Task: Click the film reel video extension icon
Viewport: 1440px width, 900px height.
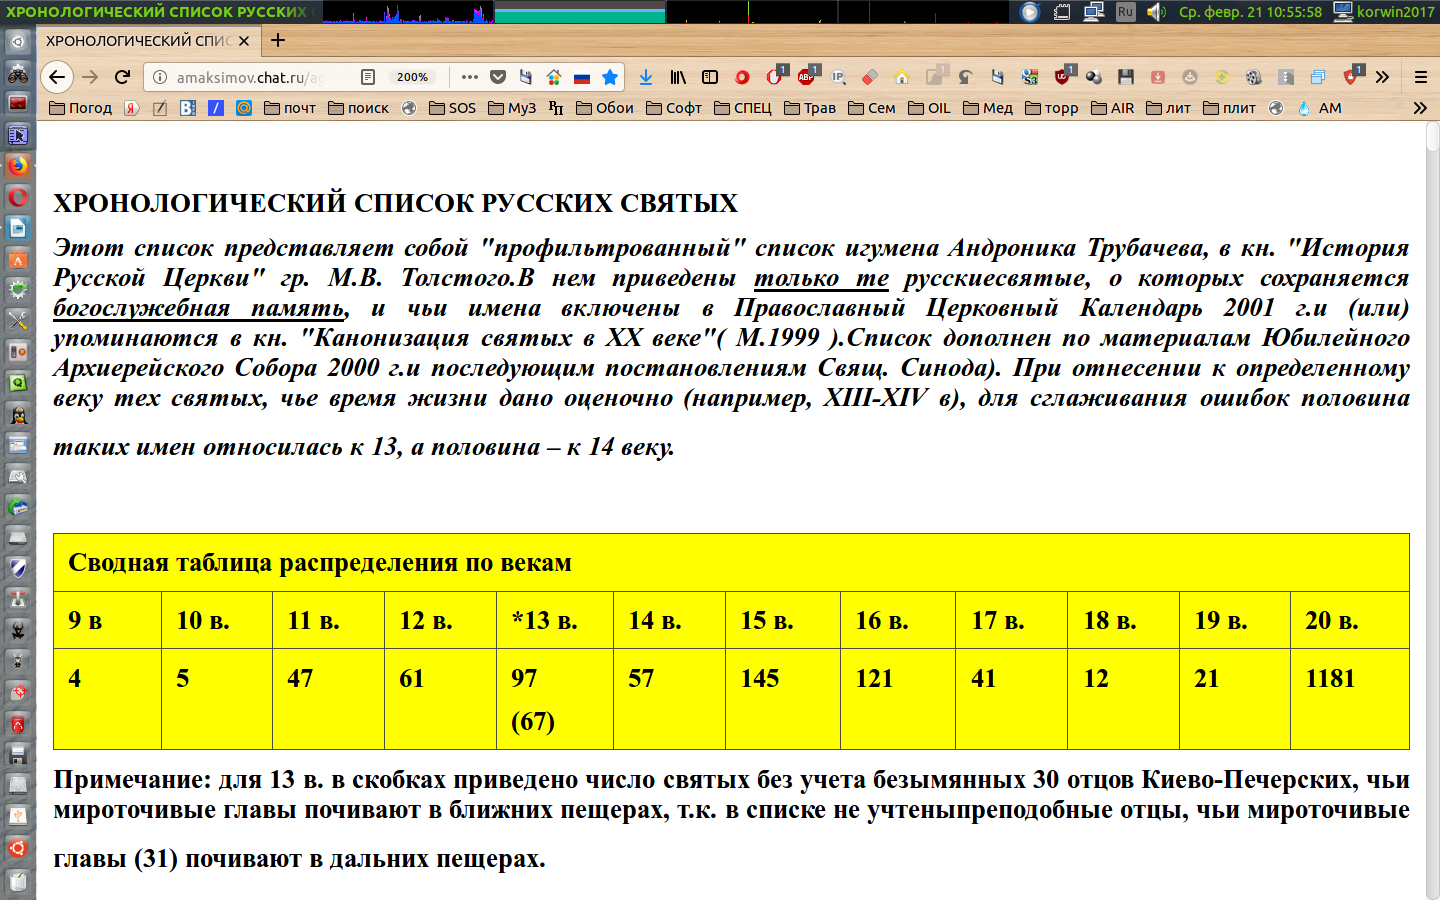Action: (1254, 77)
